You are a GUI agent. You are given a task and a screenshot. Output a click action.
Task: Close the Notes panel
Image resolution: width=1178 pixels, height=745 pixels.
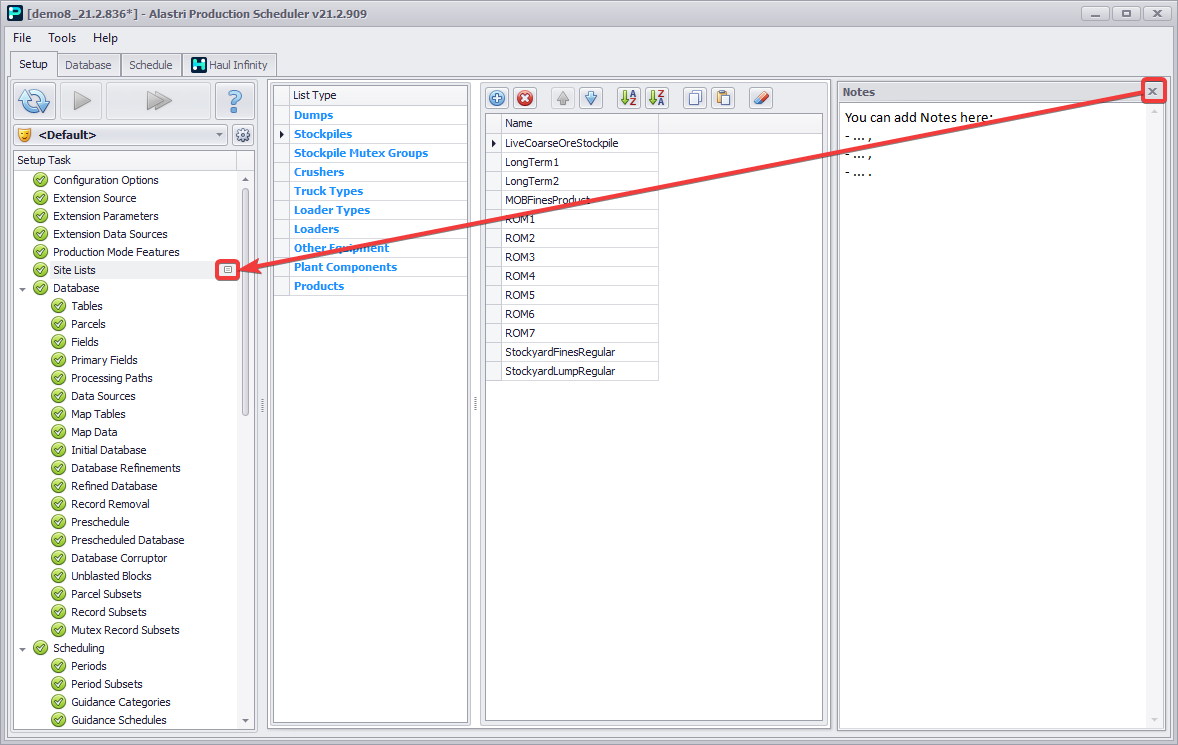pyautogui.click(x=1152, y=92)
